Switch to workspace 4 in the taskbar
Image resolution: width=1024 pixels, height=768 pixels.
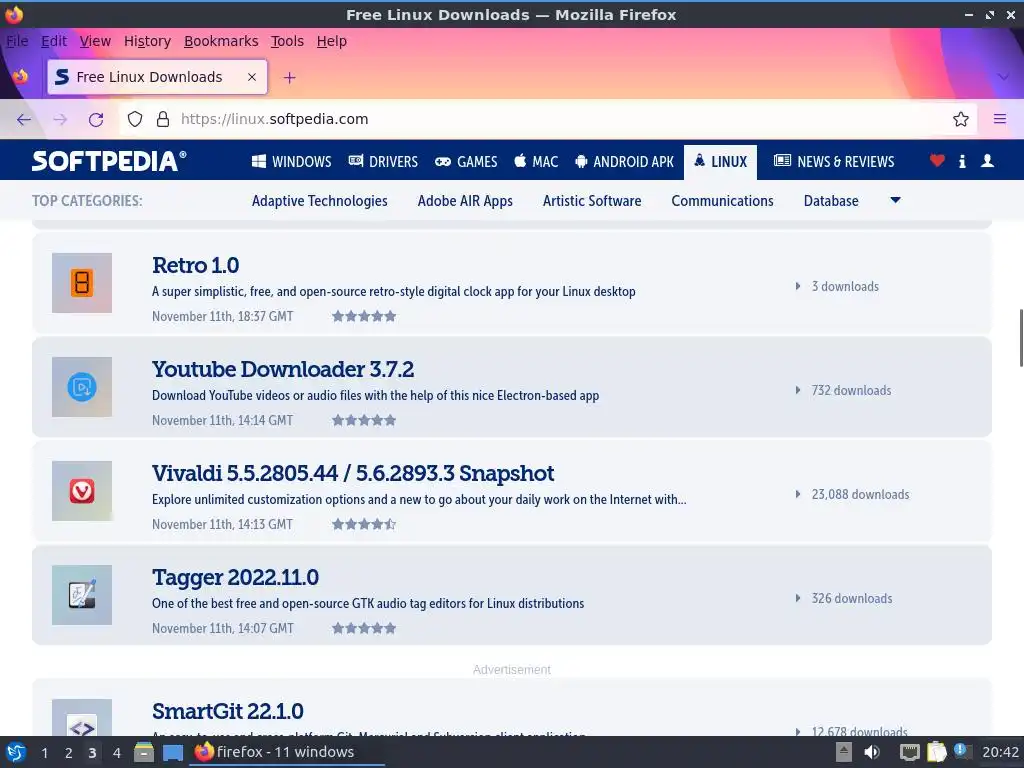117,753
